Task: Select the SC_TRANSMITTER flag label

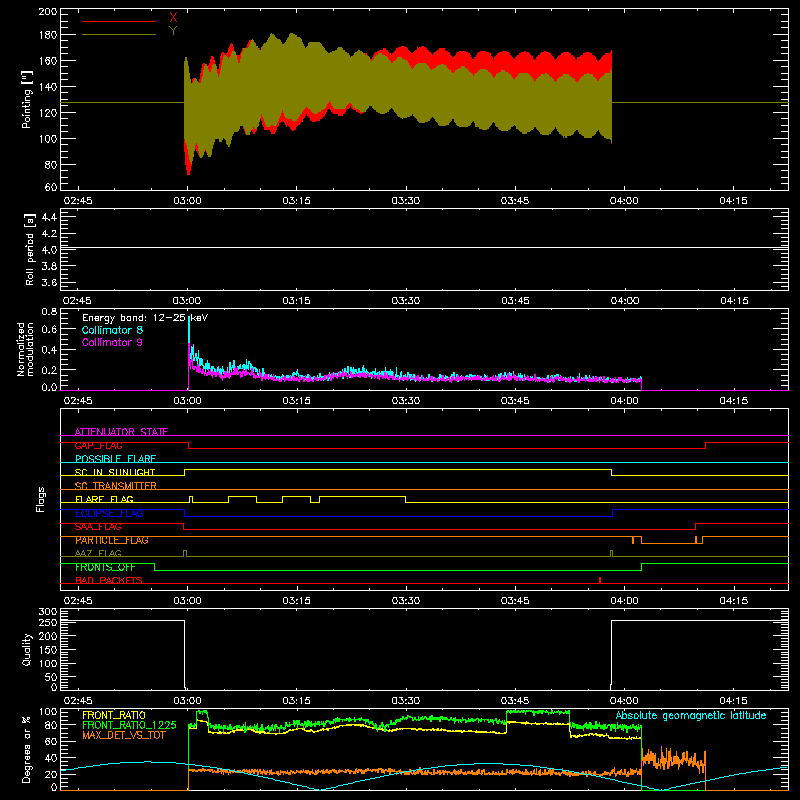Action: (x=116, y=485)
